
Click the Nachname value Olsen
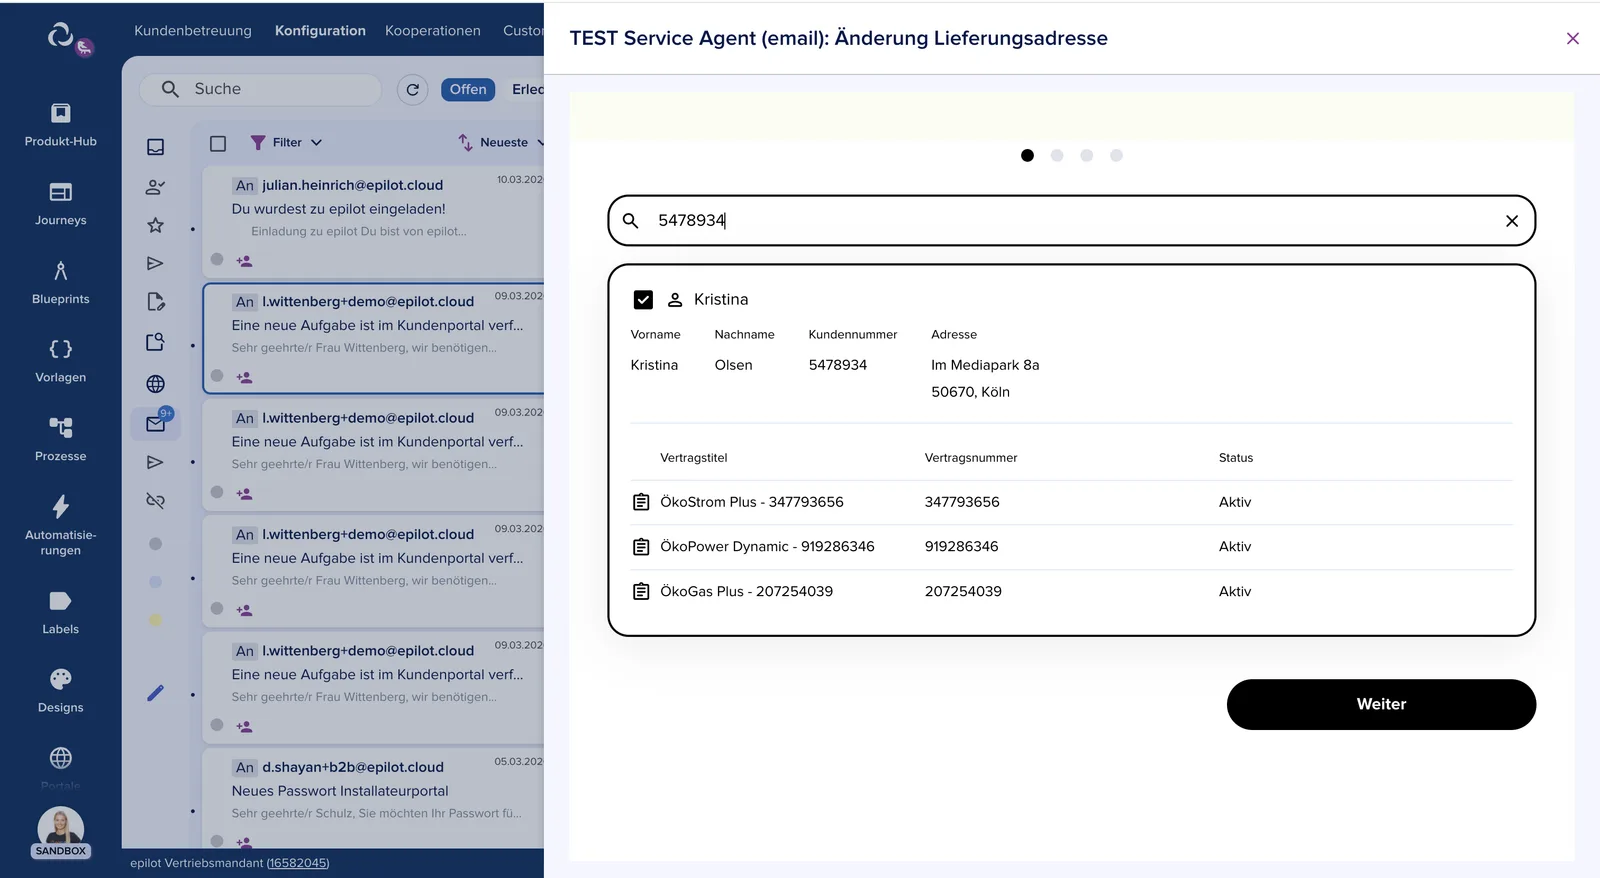point(733,365)
